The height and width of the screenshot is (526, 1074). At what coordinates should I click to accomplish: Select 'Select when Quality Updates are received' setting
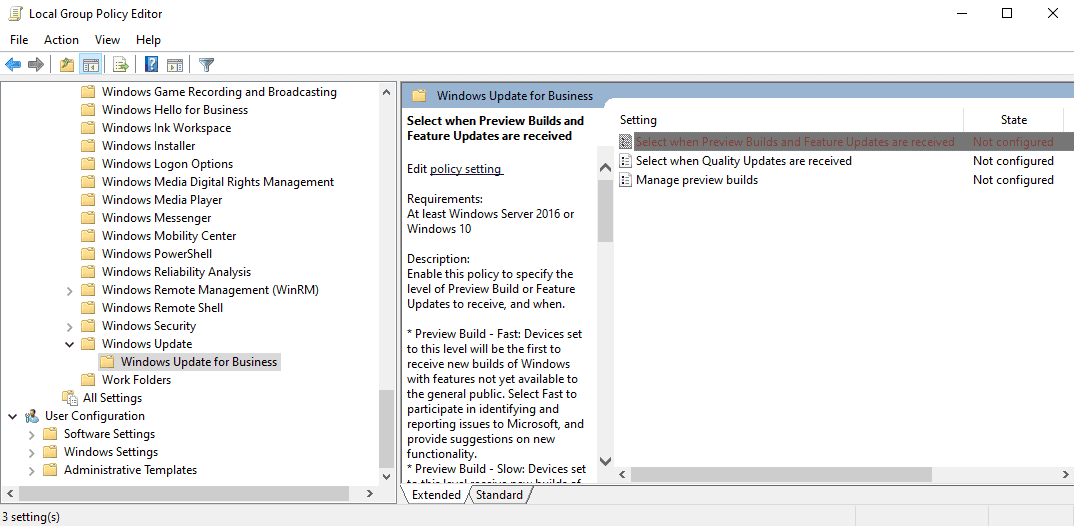[743, 161]
